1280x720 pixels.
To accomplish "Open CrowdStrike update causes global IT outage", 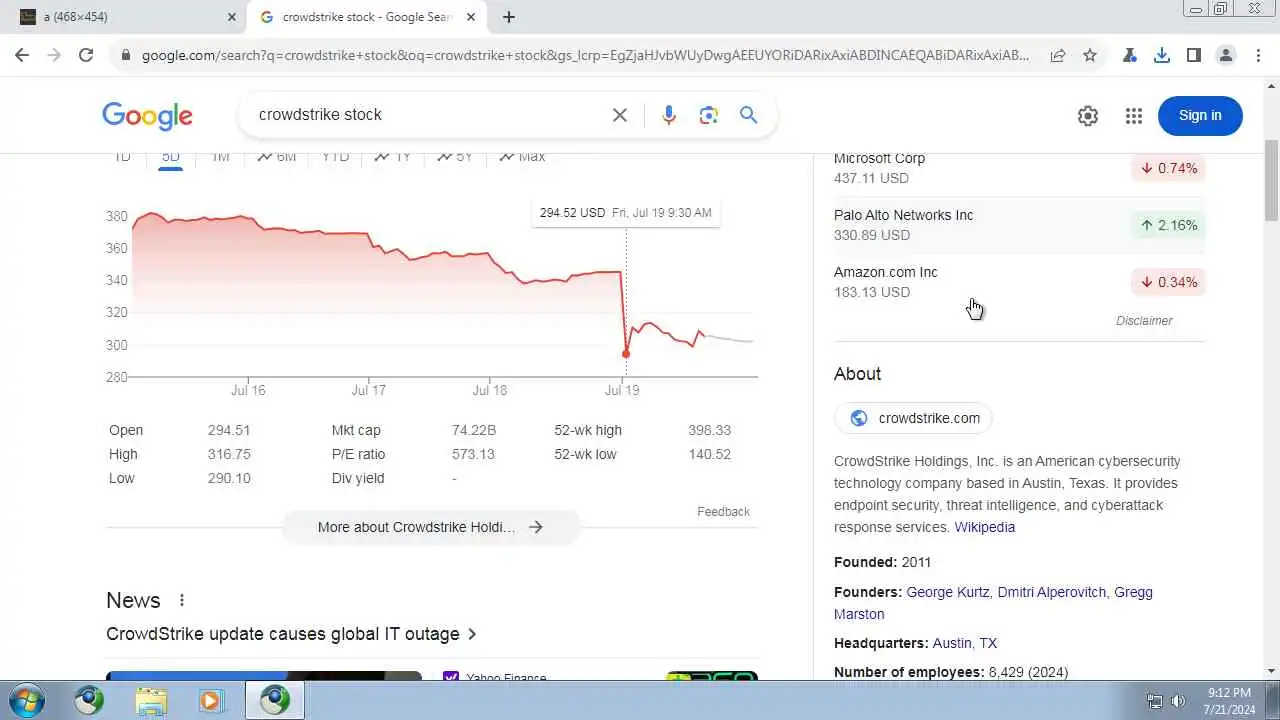I will click(291, 634).
